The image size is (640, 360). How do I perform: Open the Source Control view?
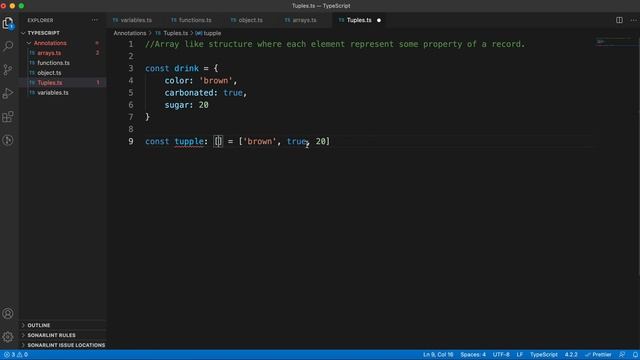pyautogui.click(x=8, y=69)
